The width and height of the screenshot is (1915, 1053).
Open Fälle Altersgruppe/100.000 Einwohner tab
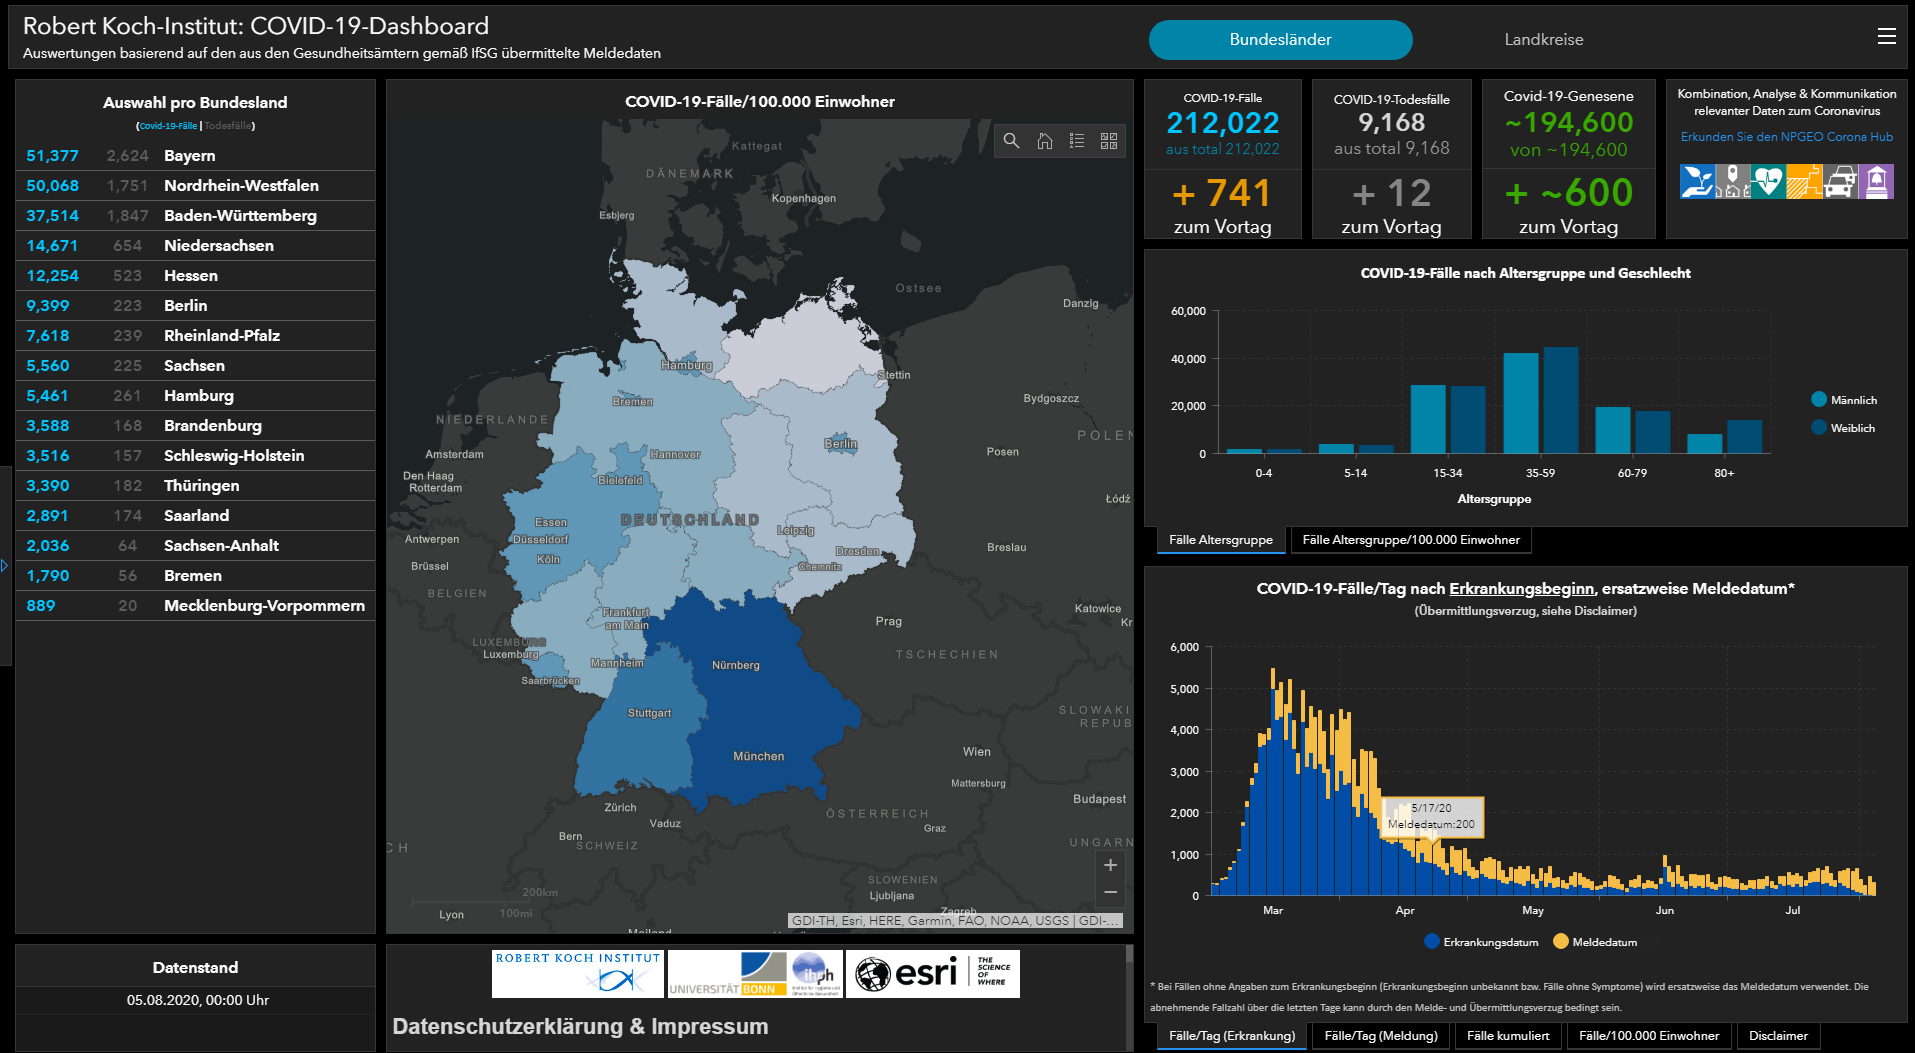[1410, 540]
